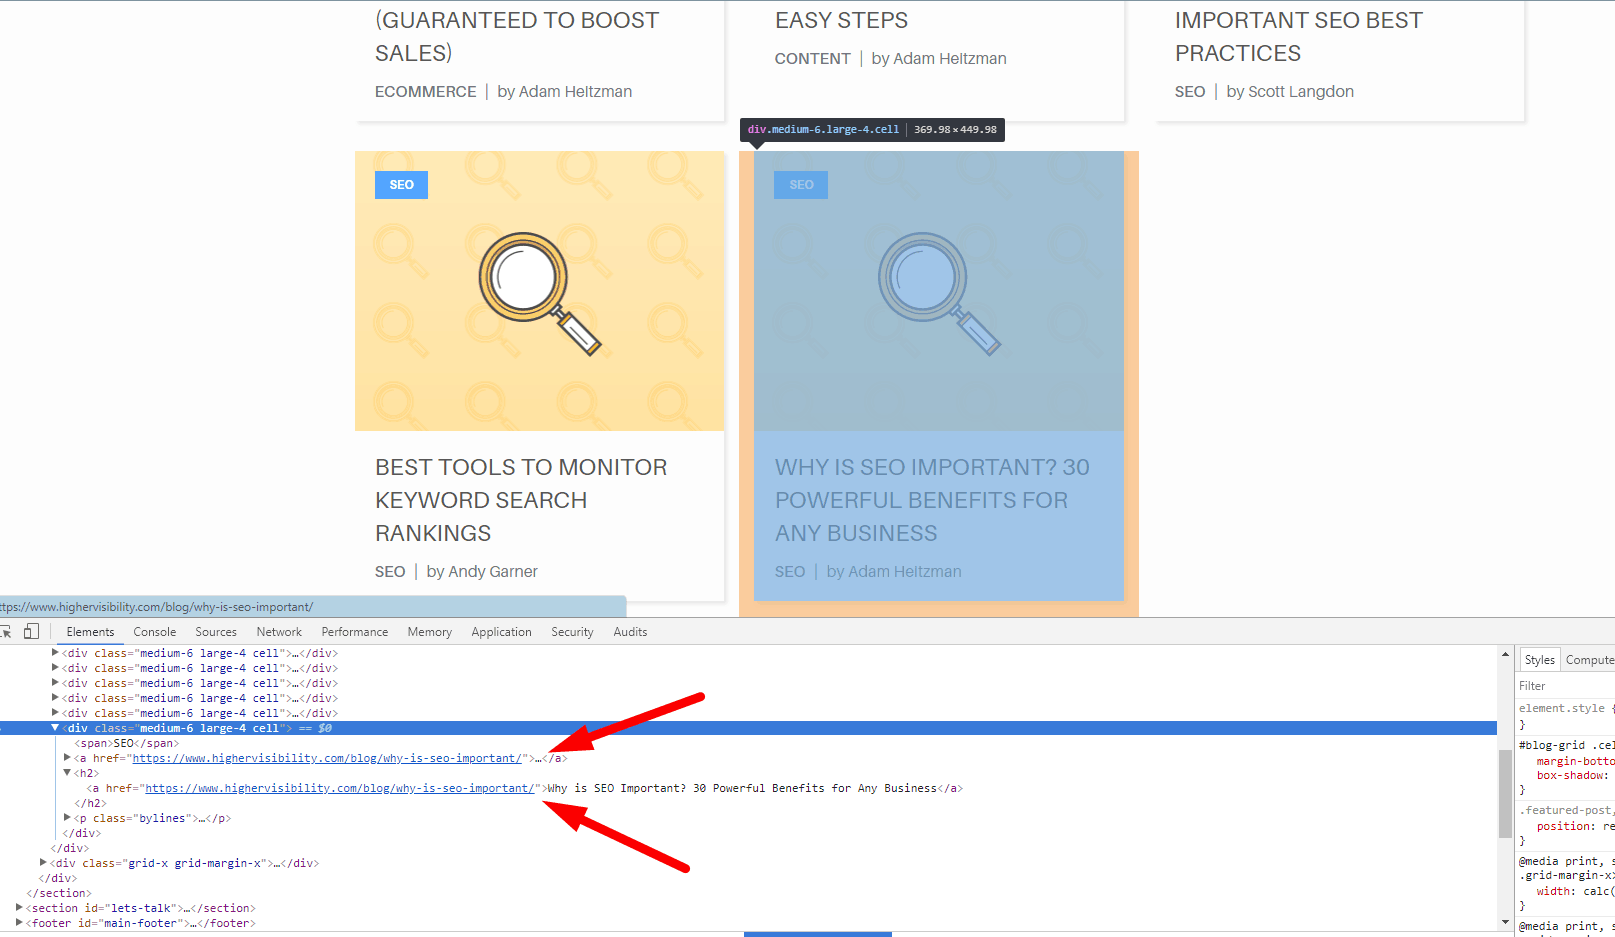Toggle the device toolbar emulation icon
Viewport: 1615px width, 937px height.
tap(32, 630)
